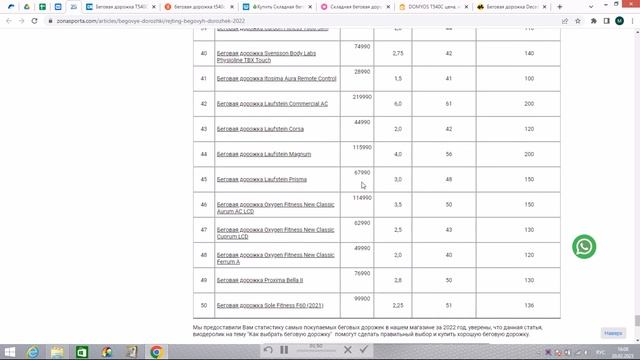This screenshot has height=360, width=640.
Task: Bookmark this page with the star icon
Action: (578, 21)
